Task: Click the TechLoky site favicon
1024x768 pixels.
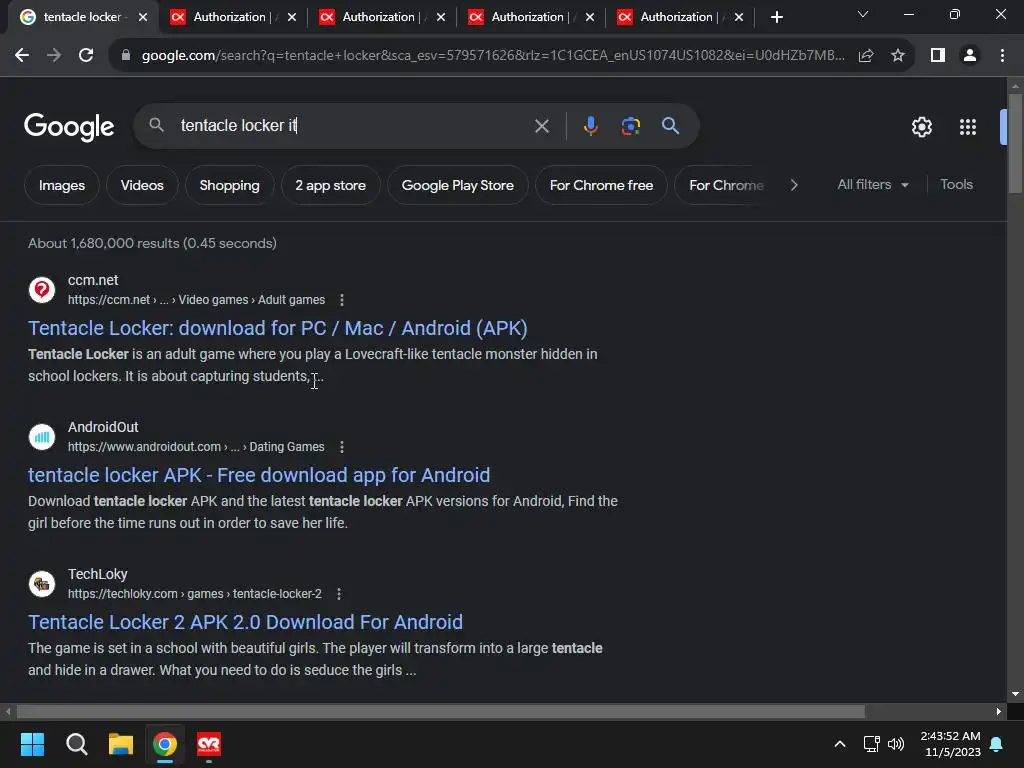Action: point(42,583)
